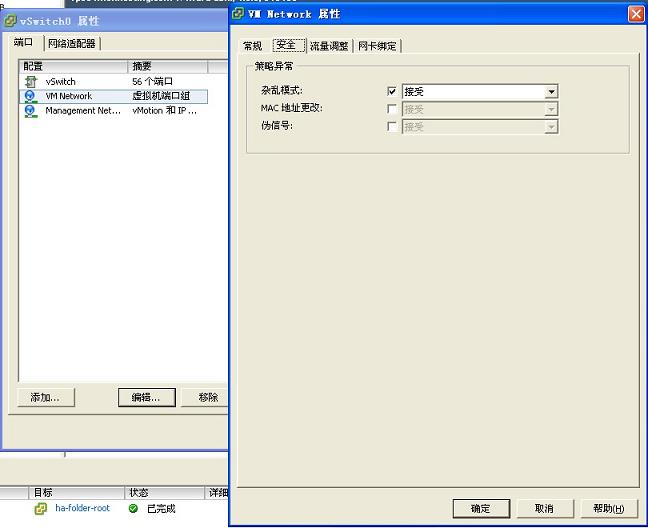
Task: Switch to the 流量调整 tab
Action: point(329,46)
